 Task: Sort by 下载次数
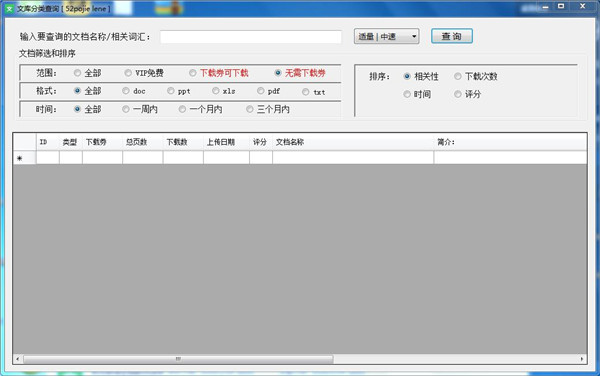[476, 77]
